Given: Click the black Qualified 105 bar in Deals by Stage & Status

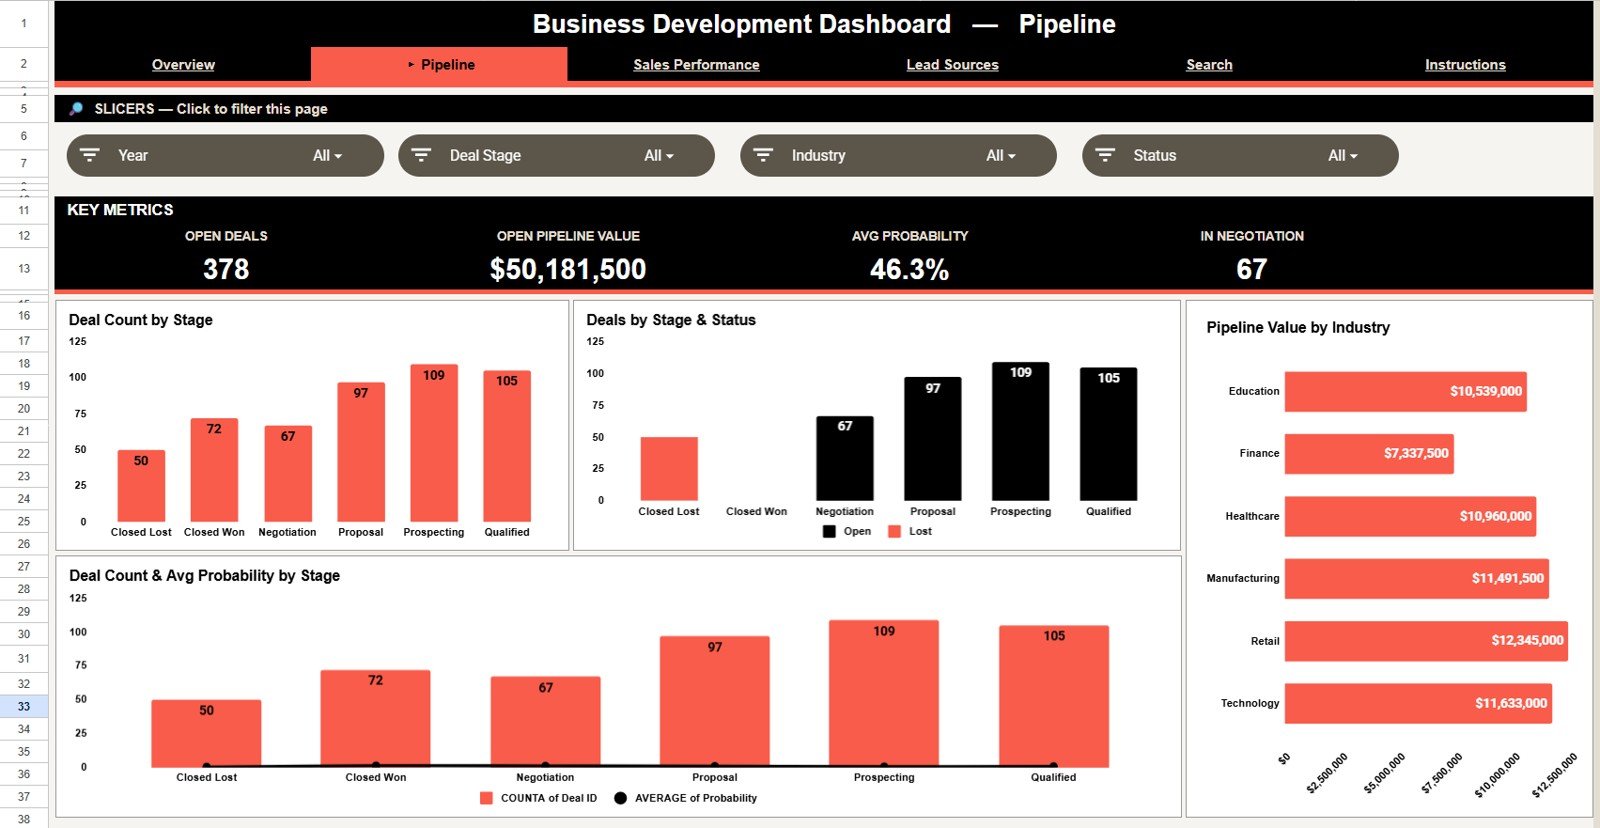Looking at the screenshot, I should pos(1108,434).
